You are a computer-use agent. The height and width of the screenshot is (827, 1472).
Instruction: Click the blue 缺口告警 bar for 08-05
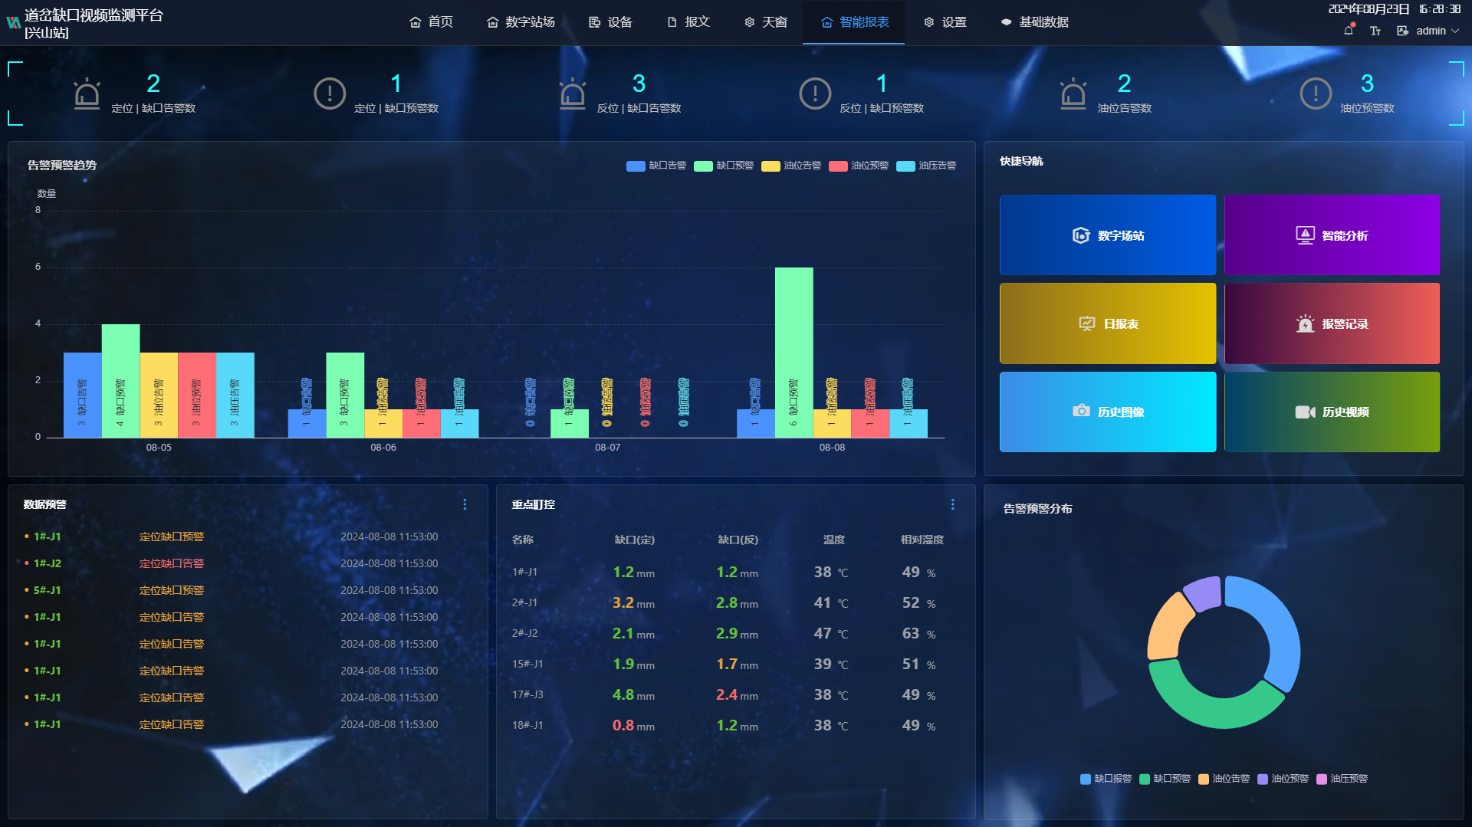(x=83, y=395)
